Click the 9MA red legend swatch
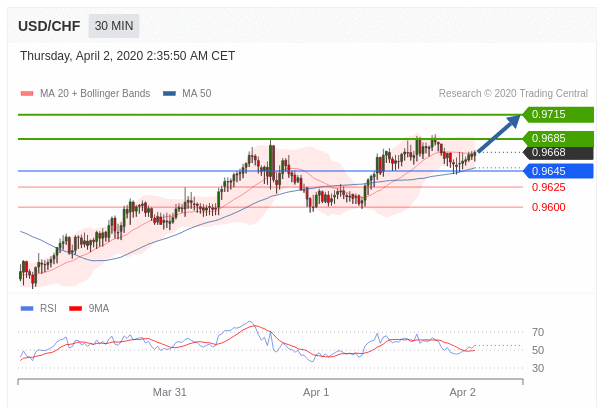 (x=76, y=309)
